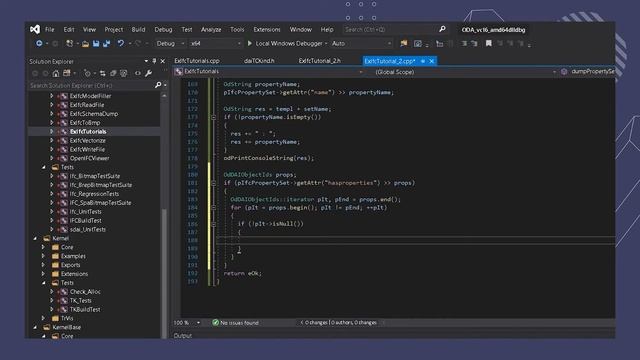Collapse the Kernel folder in tree
The image size is (640, 360).
(x=35, y=238)
